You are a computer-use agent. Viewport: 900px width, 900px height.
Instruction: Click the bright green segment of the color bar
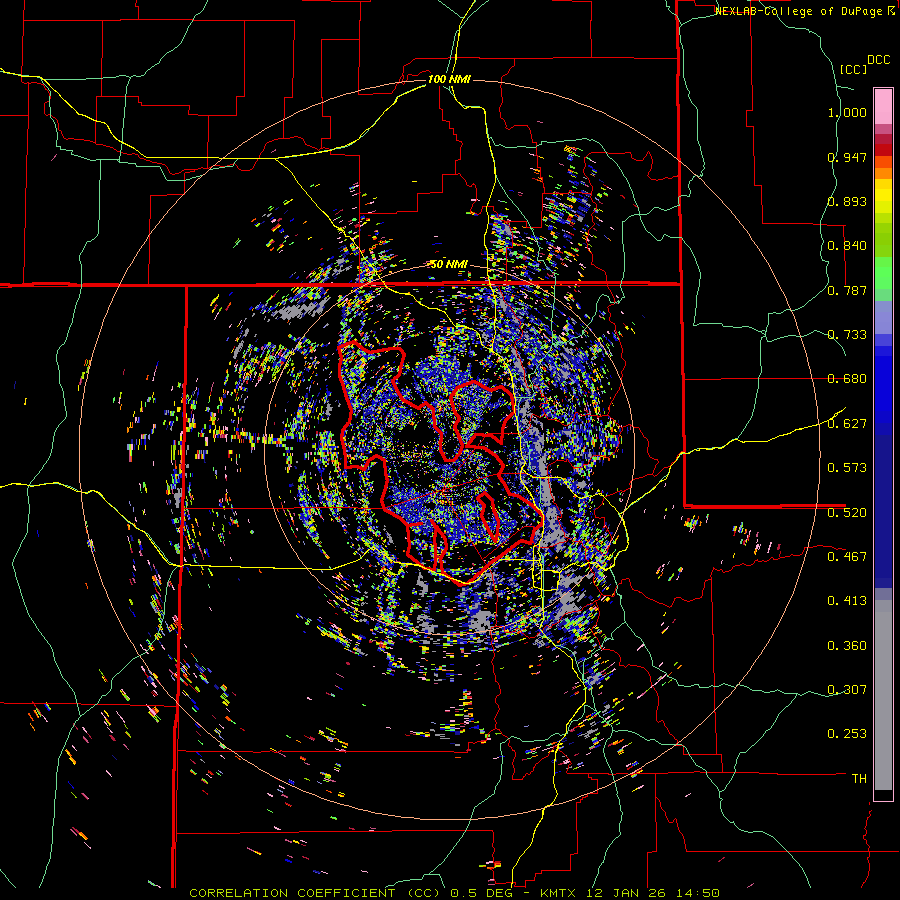[x=883, y=273]
